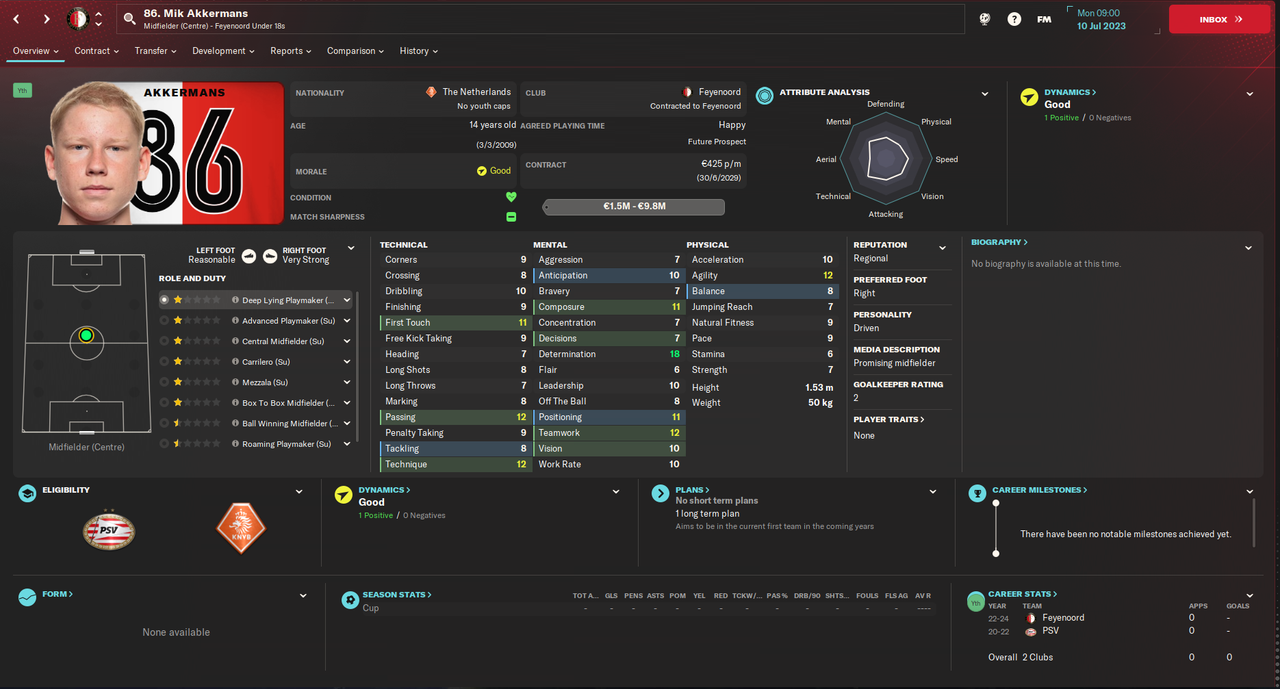Select the Central Midfielder role radio

pyautogui.click(x=165, y=341)
